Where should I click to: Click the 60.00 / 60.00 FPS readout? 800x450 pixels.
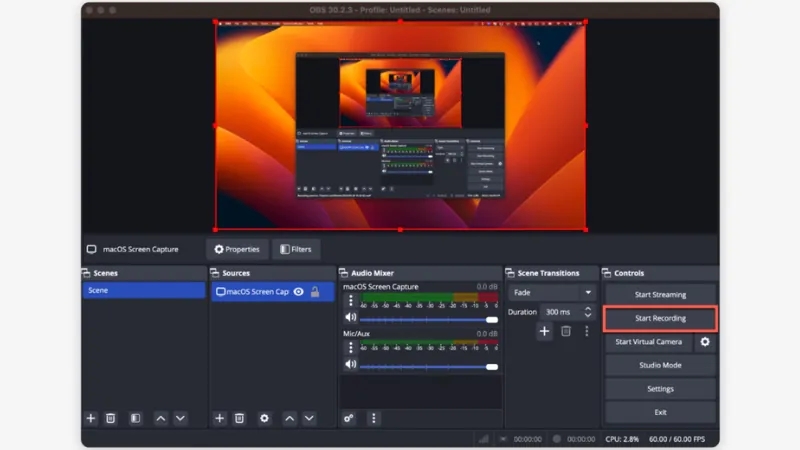(677, 439)
